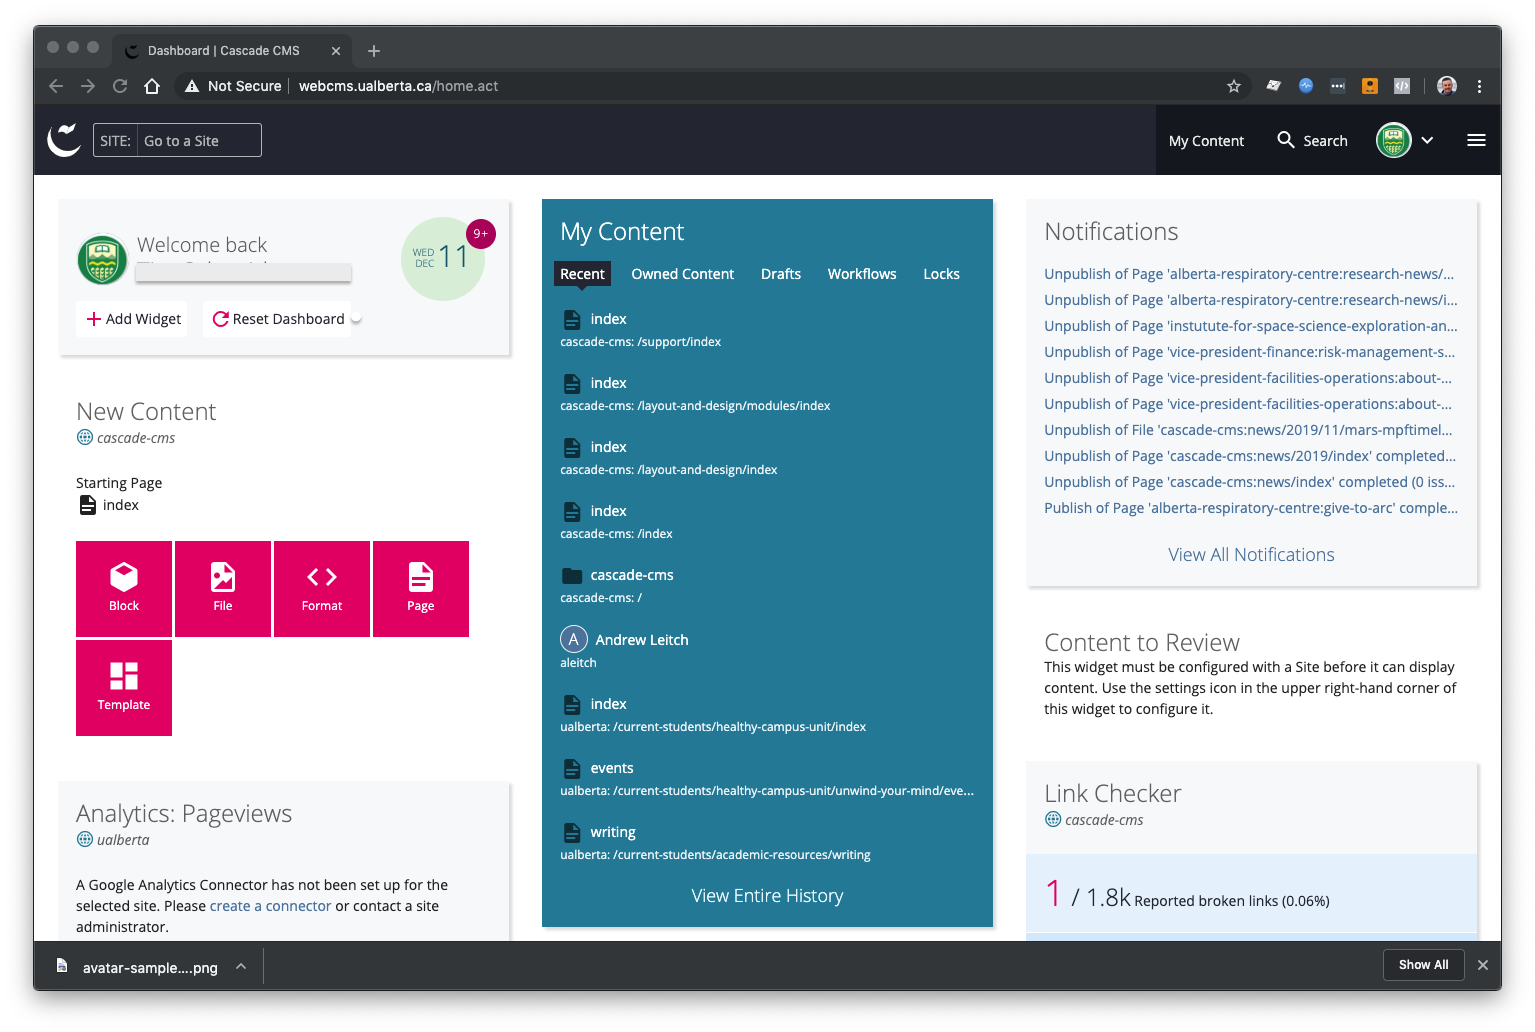Screen dimensions: 1535x1032
Task: Go back with browser back arrow
Action: click(x=56, y=86)
